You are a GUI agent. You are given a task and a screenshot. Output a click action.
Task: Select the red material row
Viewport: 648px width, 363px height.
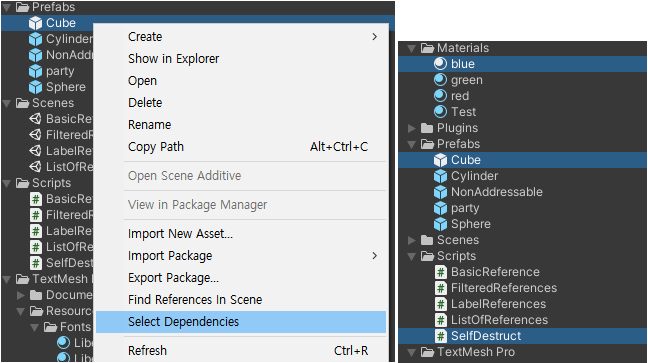point(522,96)
